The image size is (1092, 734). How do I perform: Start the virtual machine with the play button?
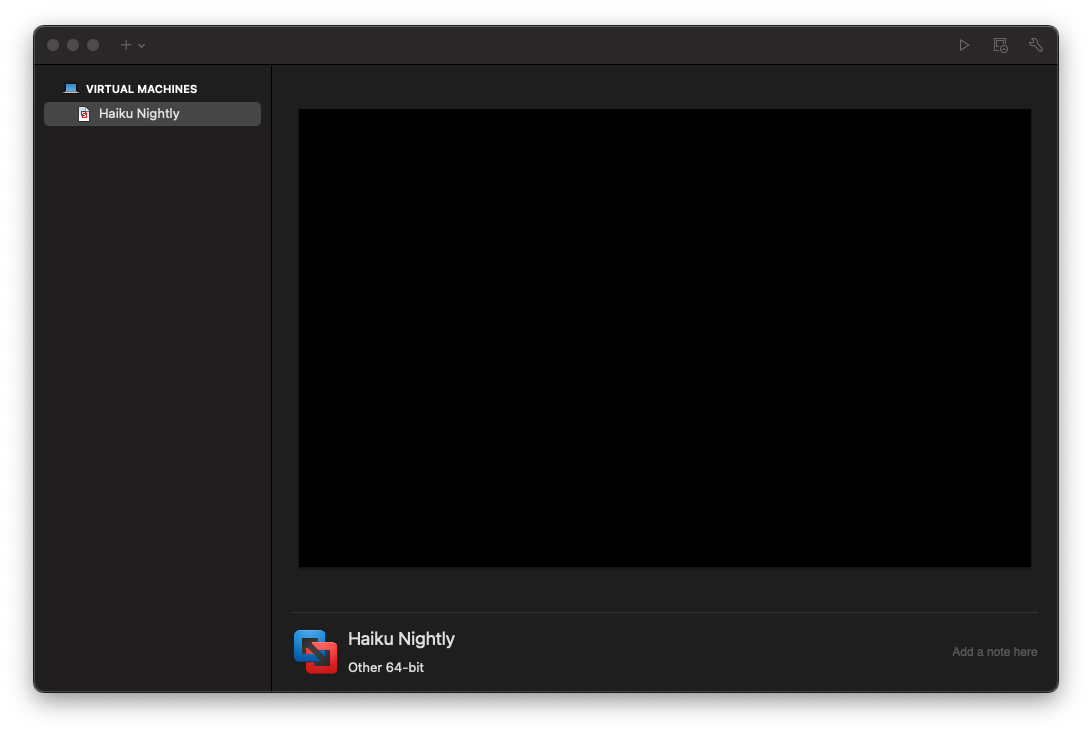pos(964,45)
